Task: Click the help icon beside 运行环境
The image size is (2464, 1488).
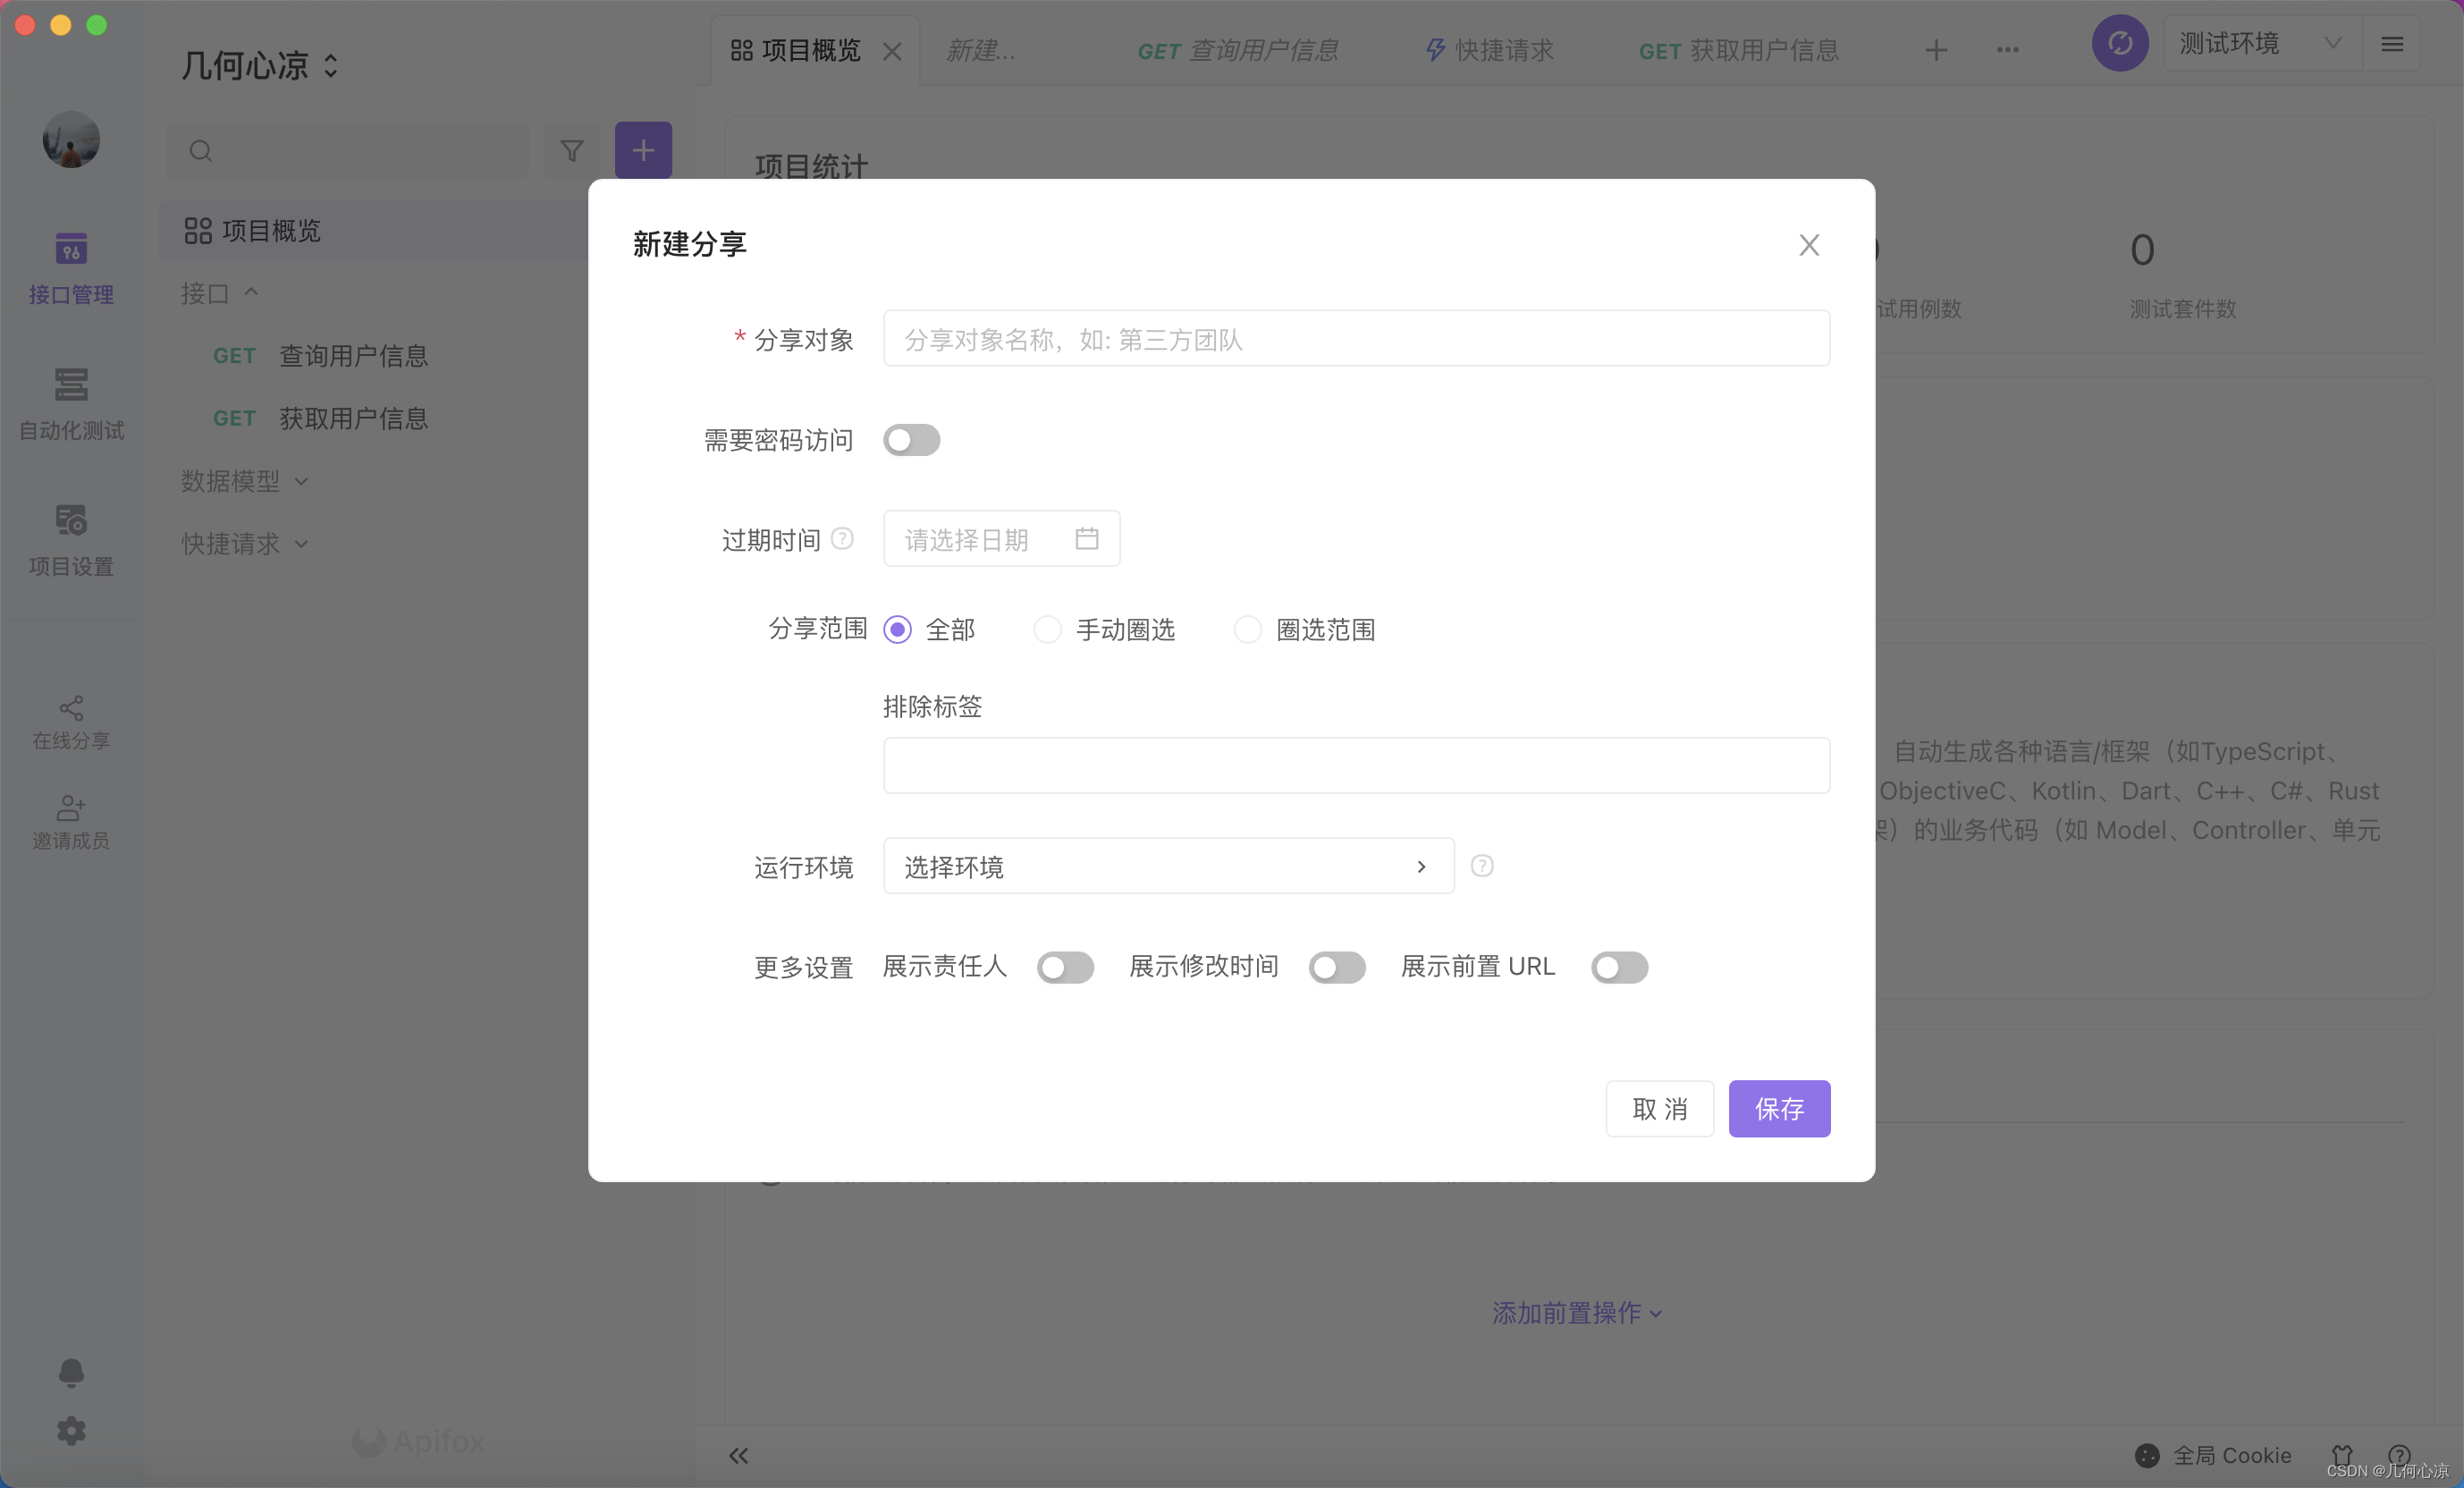Action: point(1482,866)
